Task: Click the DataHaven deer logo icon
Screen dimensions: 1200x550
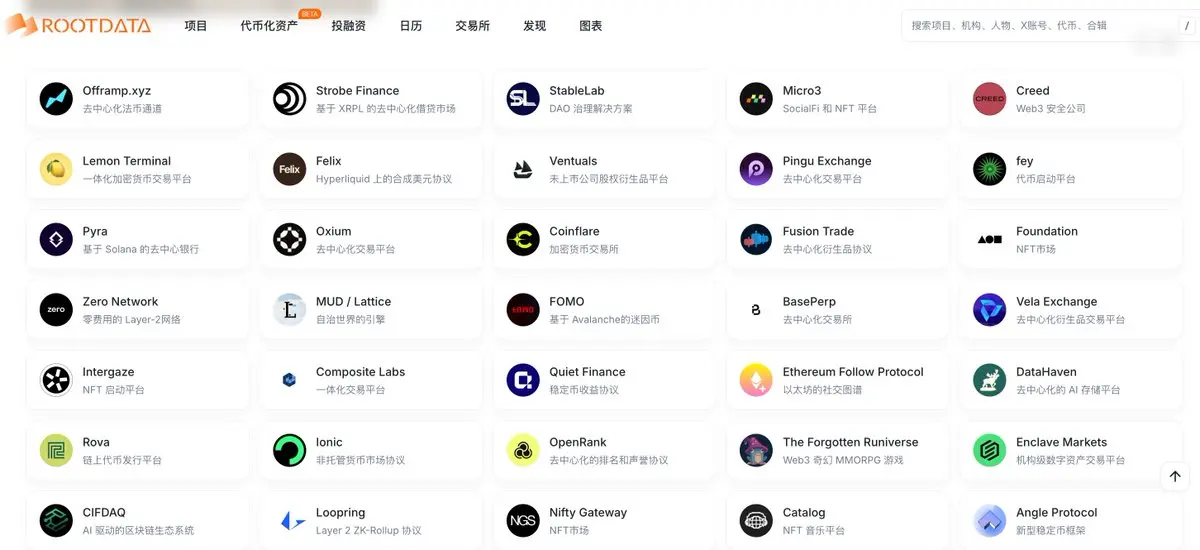Action: click(990, 380)
